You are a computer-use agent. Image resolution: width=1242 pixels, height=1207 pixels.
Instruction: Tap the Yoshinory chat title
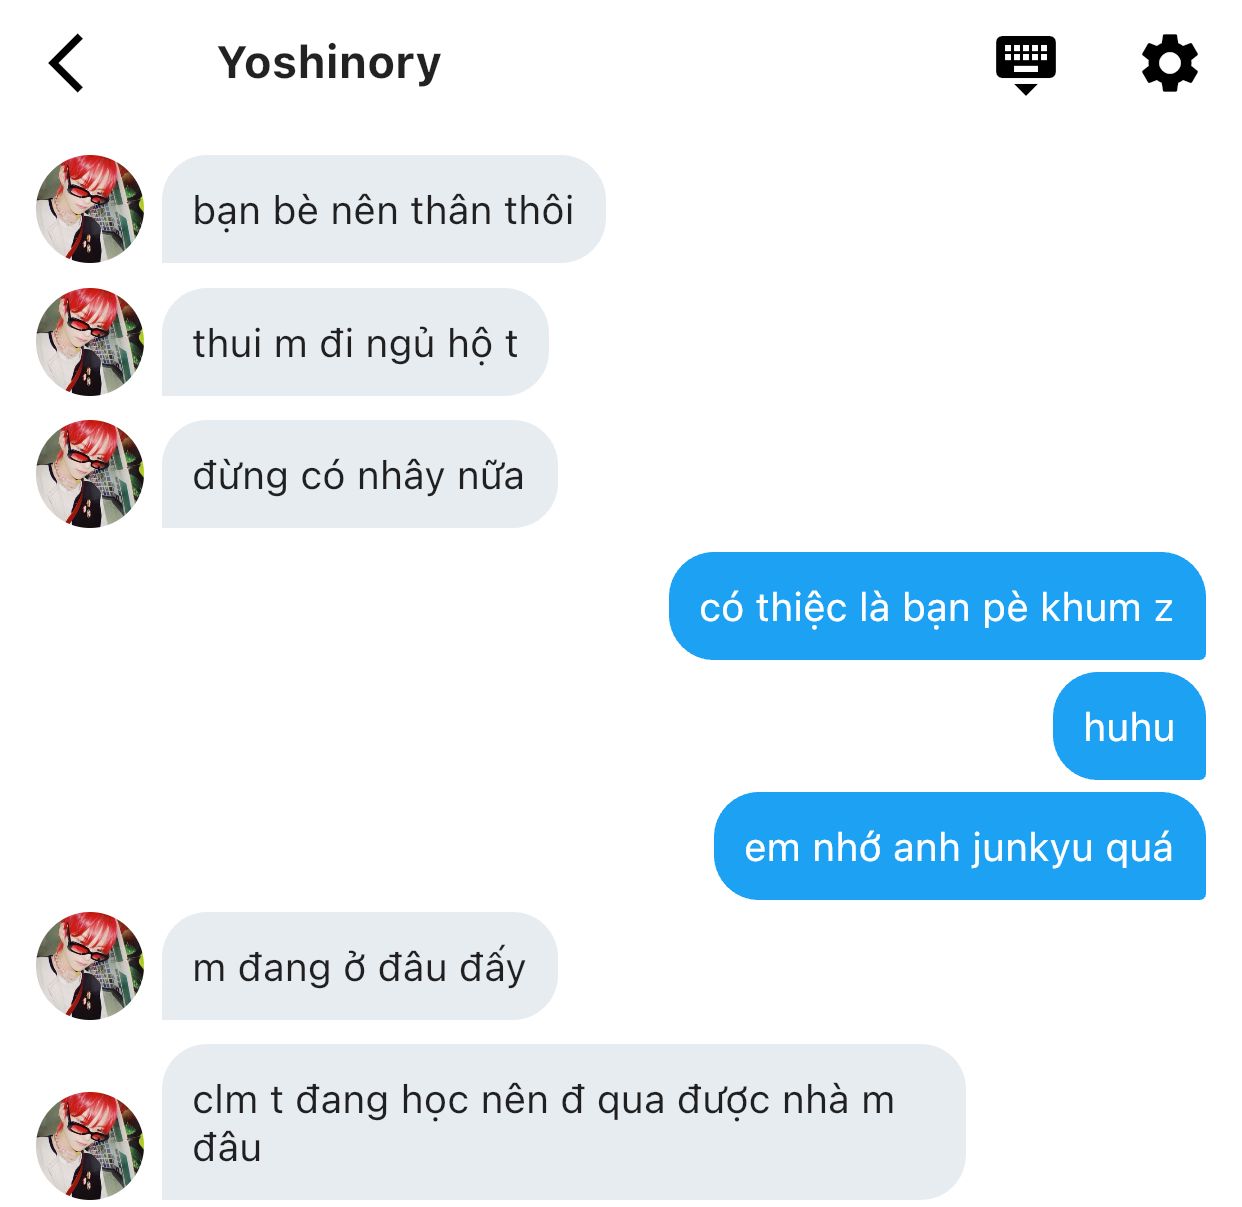pos(329,63)
